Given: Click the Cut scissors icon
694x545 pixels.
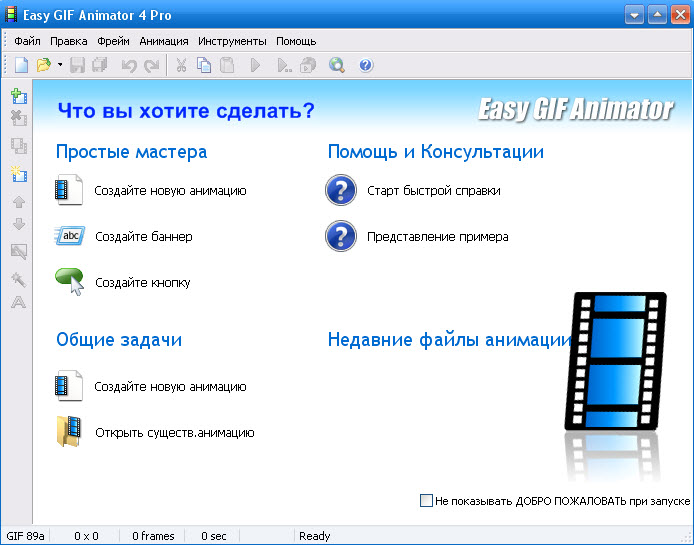Looking at the screenshot, I should click(181, 66).
